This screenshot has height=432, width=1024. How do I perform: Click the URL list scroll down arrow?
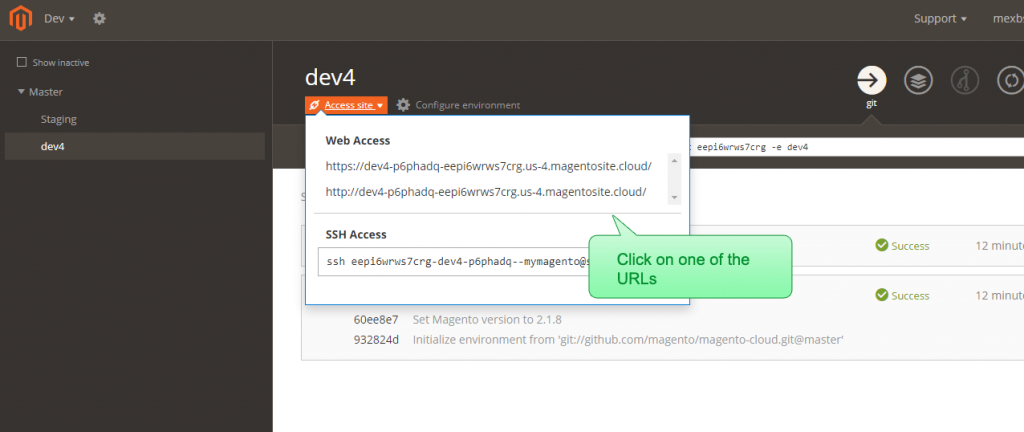point(674,197)
